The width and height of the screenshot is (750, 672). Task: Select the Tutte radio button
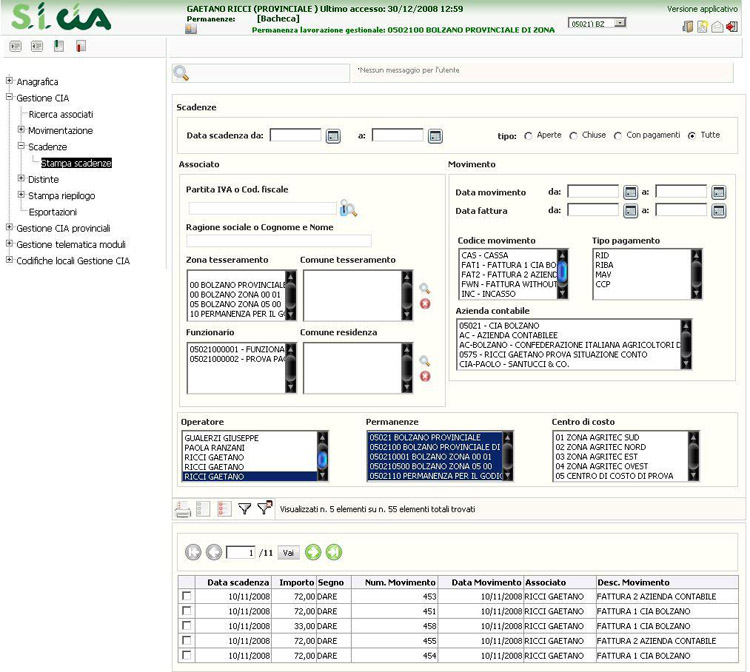pos(692,136)
